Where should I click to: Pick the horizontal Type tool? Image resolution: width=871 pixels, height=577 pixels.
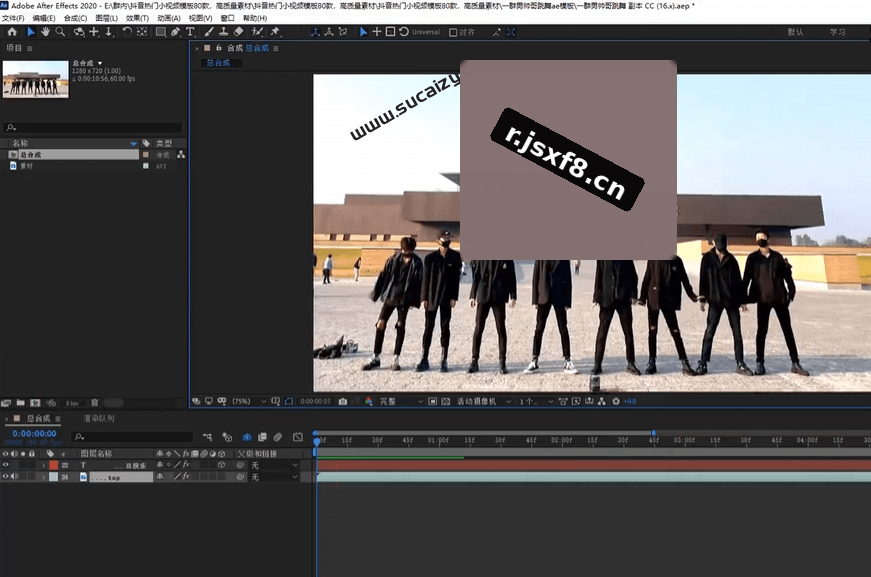[x=190, y=32]
